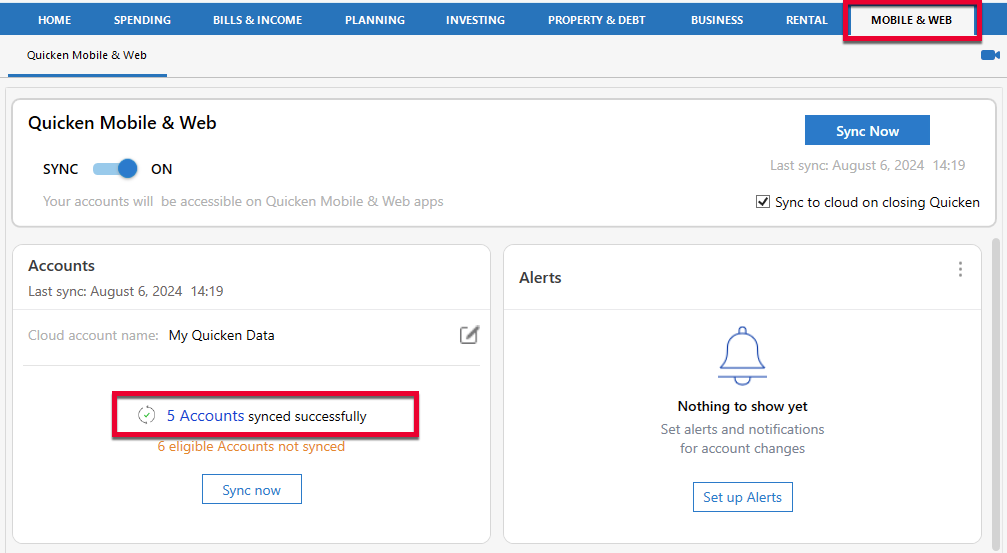
Task: Click 'Set alerts and notifications for account changes' text
Action: click(x=742, y=439)
